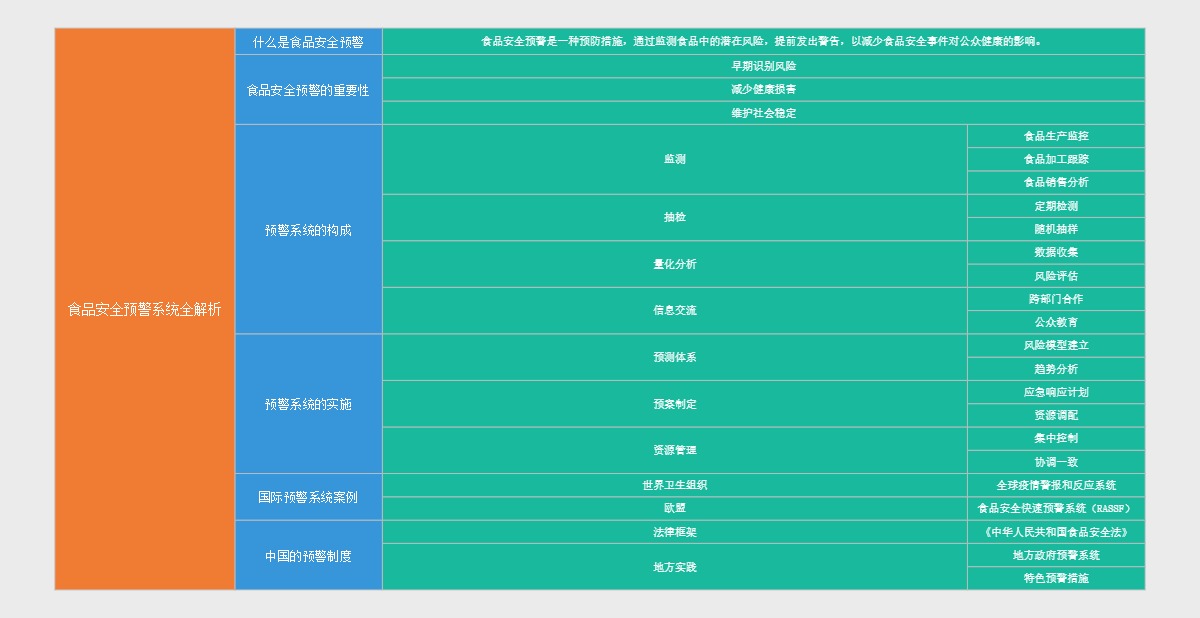Click the 应急响应计划 leaf cell
This screenshot has height=618, width=1200.
[x=1055, y=392]
